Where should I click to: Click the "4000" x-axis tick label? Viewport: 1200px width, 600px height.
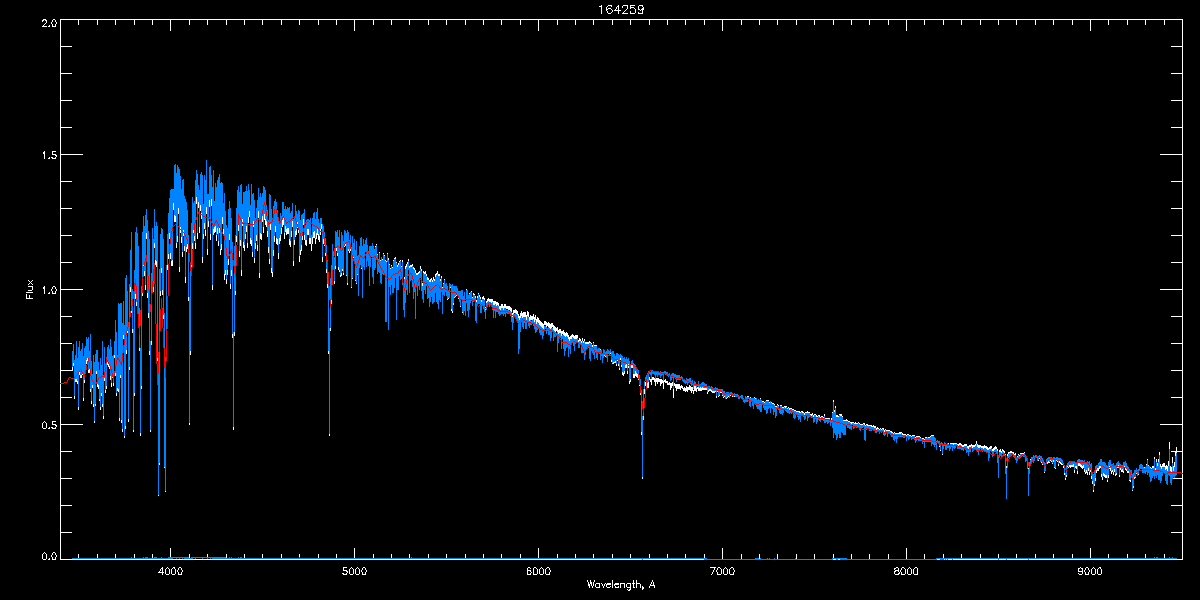point(171,572)
